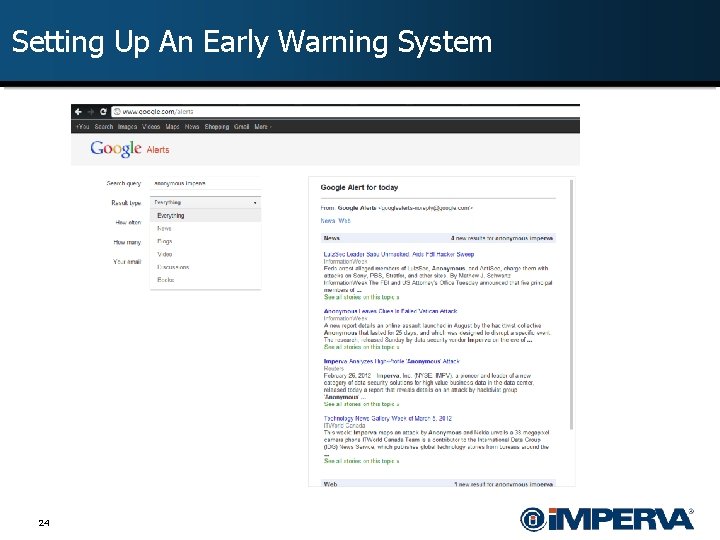See all stories under Vatican Attack article
This screenshot has height=540, width=720.
tap(361, 347)
